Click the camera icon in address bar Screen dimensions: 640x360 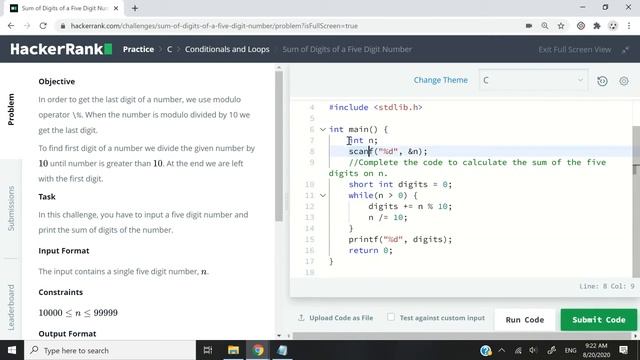coord(529,26)
